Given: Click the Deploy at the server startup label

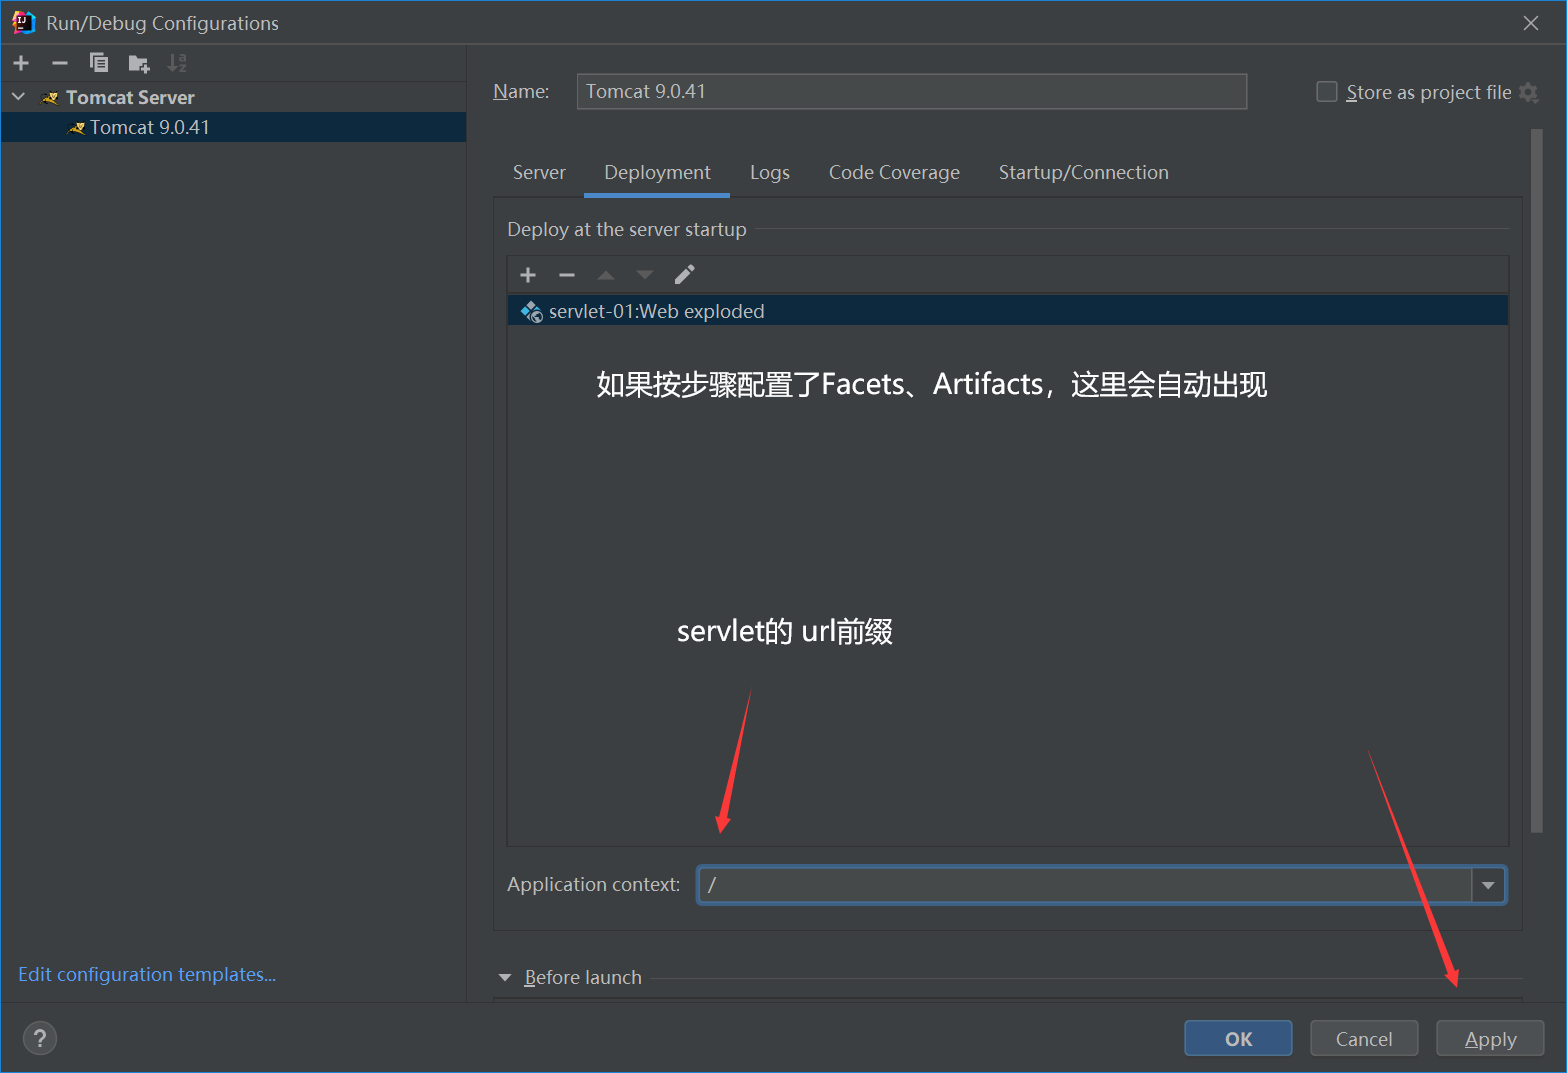Looking at the screenshot, I should (x=627, y=229).
